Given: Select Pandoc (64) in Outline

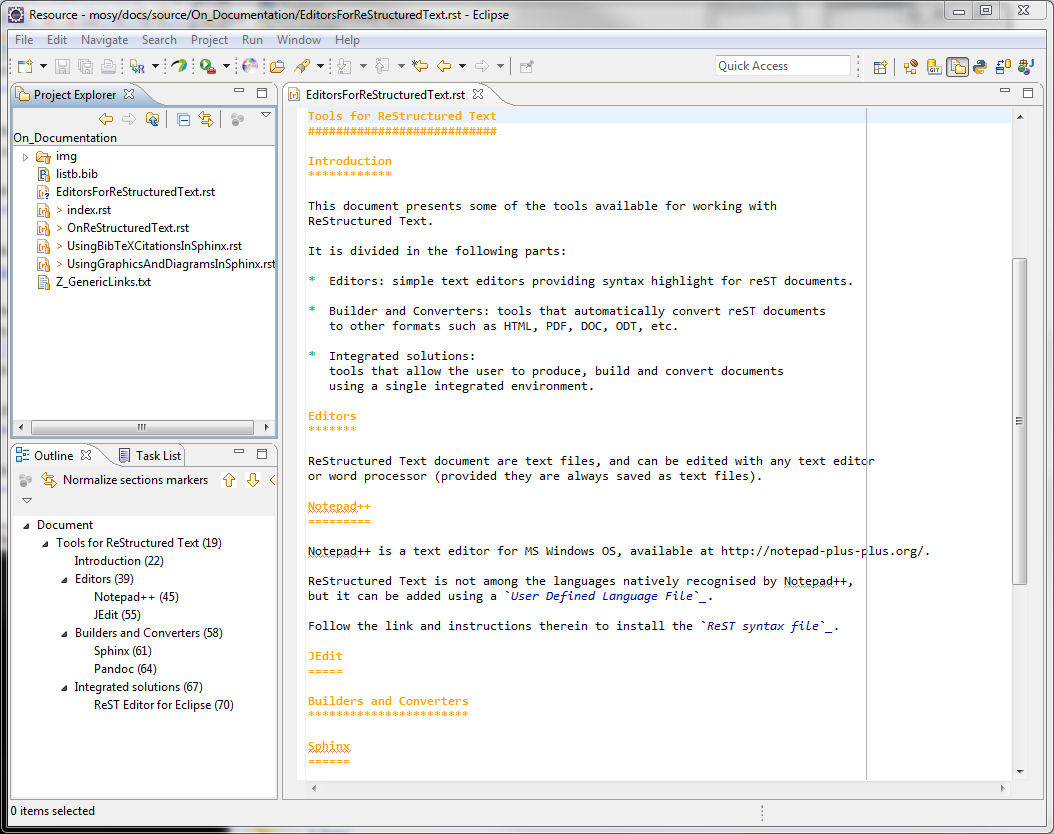Looking at the screenshot, I should tap(125, 669).
